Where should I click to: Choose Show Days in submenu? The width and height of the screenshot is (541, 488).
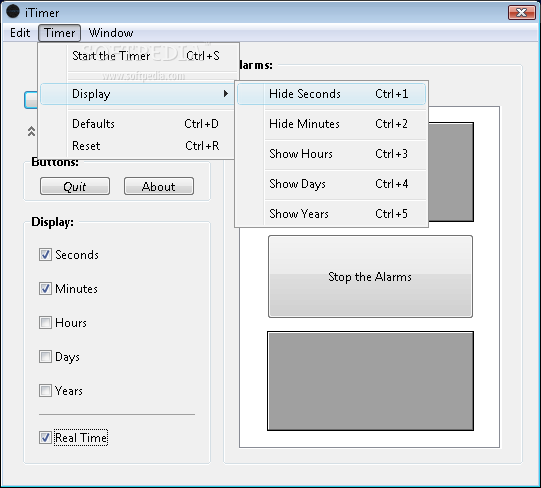(331, 184)
